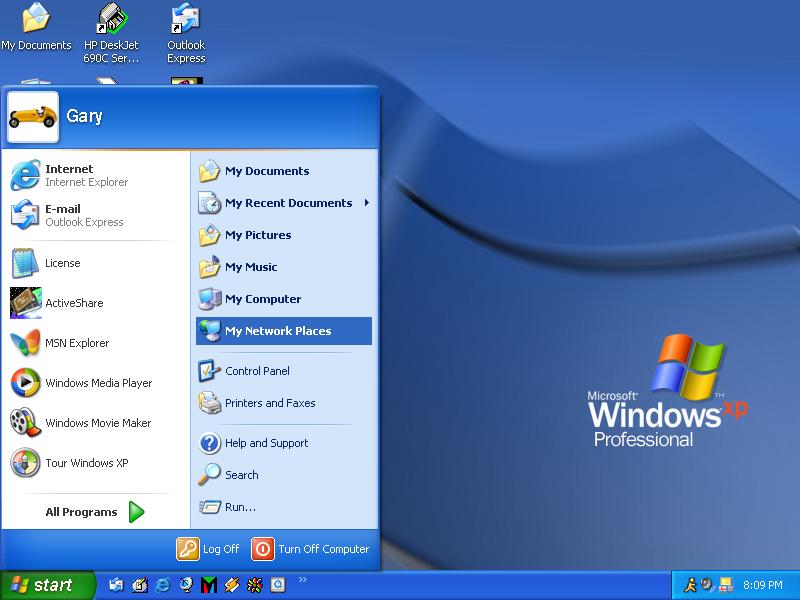
Task: Click Show Desktop quick launch icon
Action: point(139,585)
